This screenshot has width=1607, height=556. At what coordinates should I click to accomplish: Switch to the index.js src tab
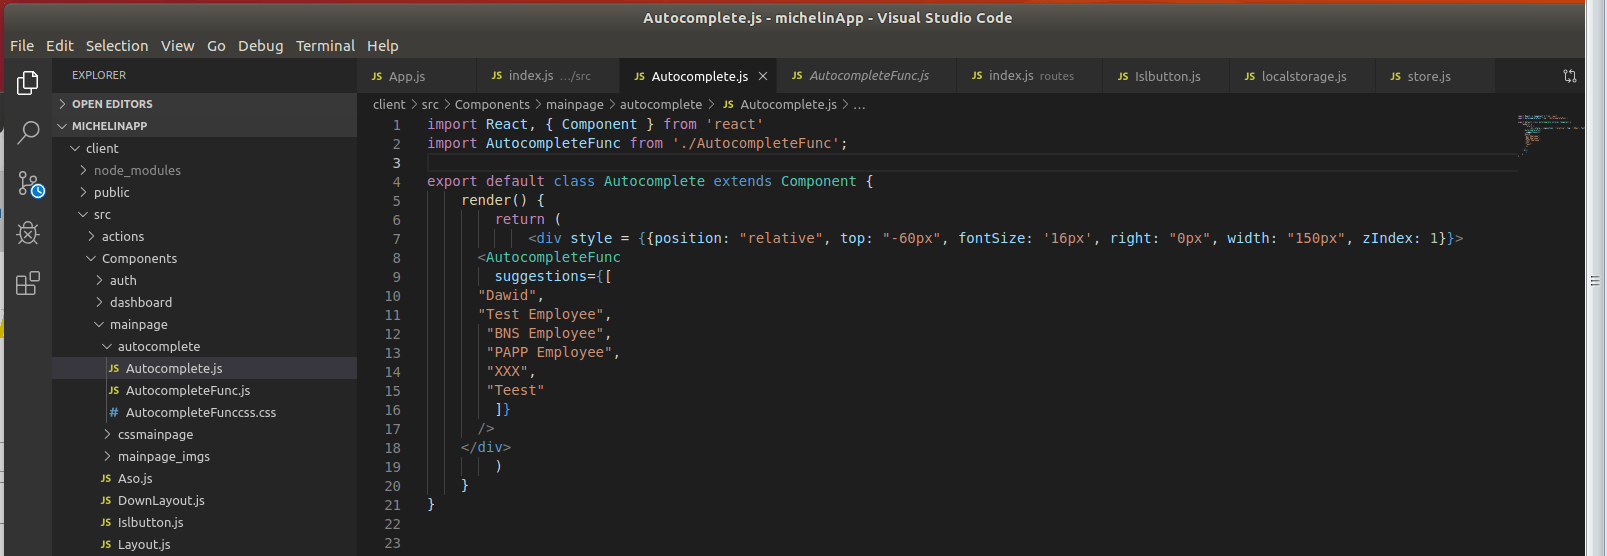point(547,76)
